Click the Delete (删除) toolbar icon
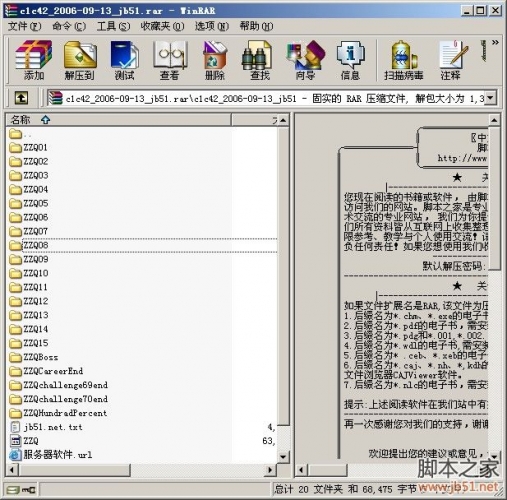Viewport: 507px width, 500px height. pos(215,60)
